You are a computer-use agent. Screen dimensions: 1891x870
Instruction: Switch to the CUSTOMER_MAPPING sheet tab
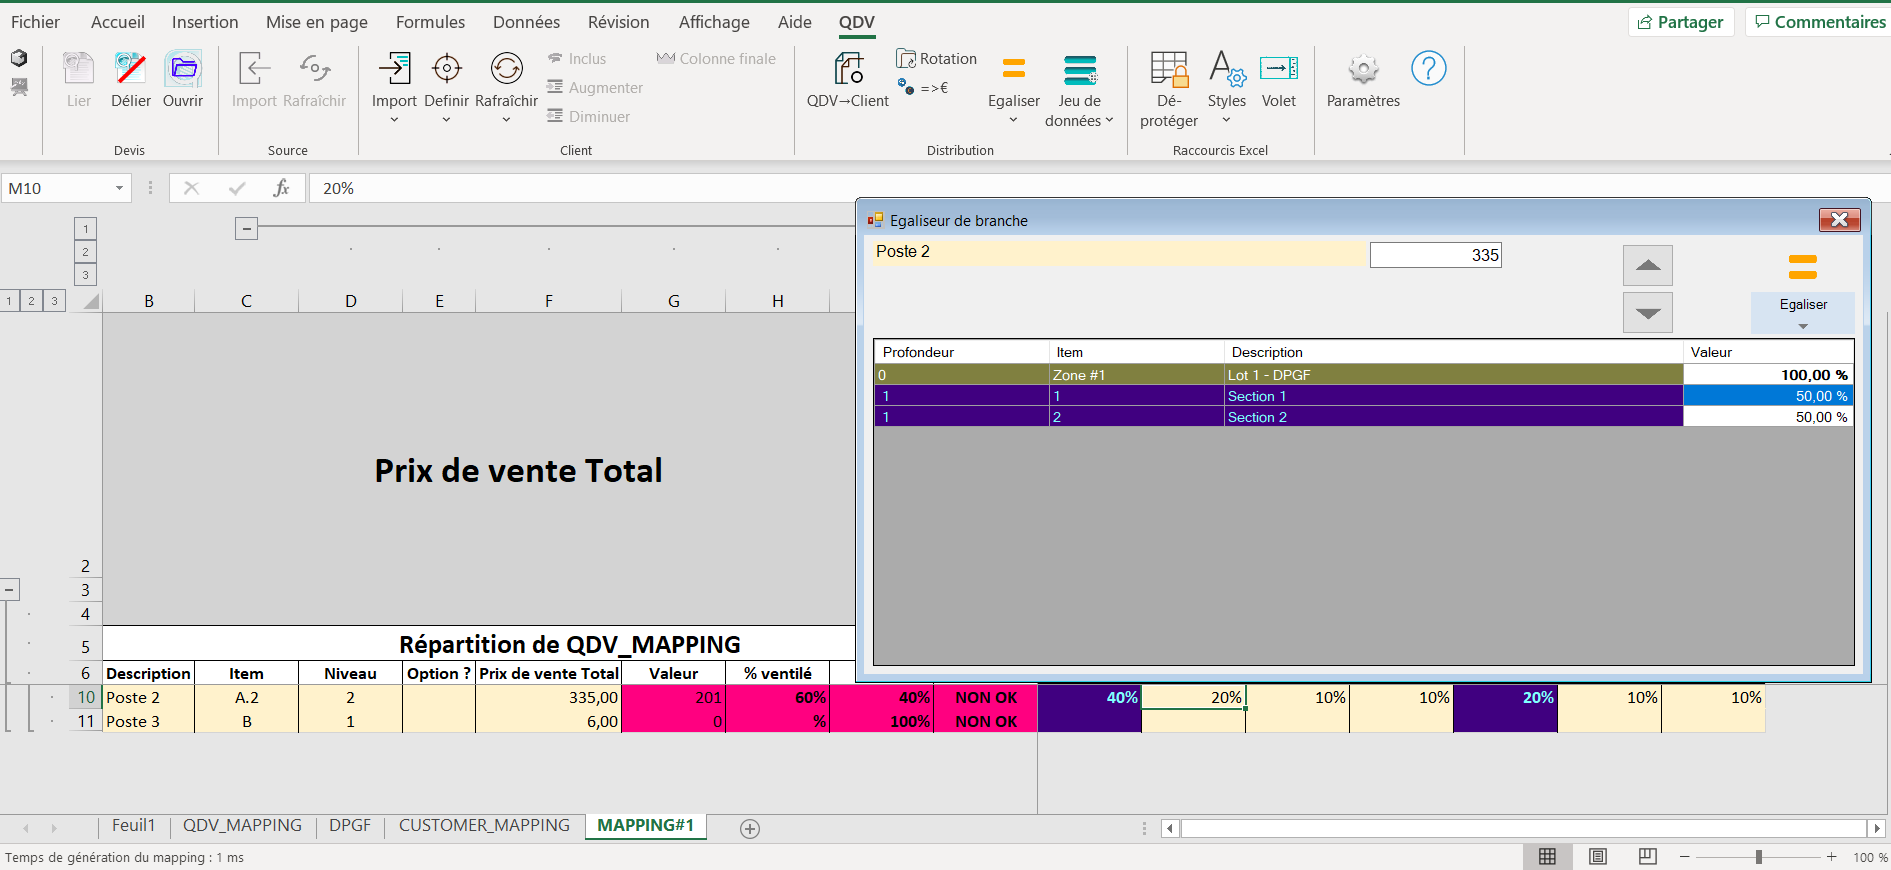click(x=484, y=826)
